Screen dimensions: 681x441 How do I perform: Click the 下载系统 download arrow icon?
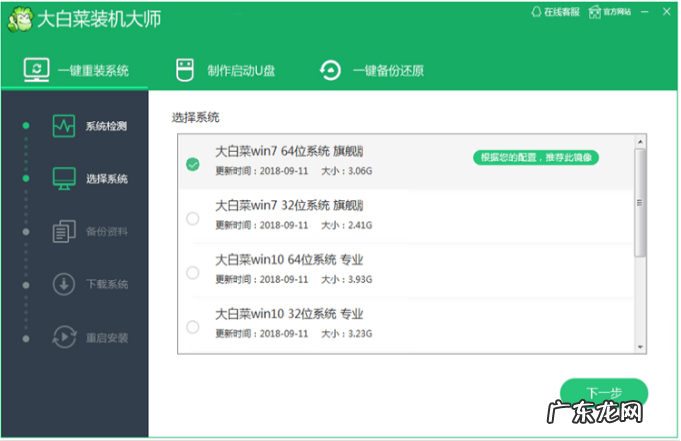64,284
